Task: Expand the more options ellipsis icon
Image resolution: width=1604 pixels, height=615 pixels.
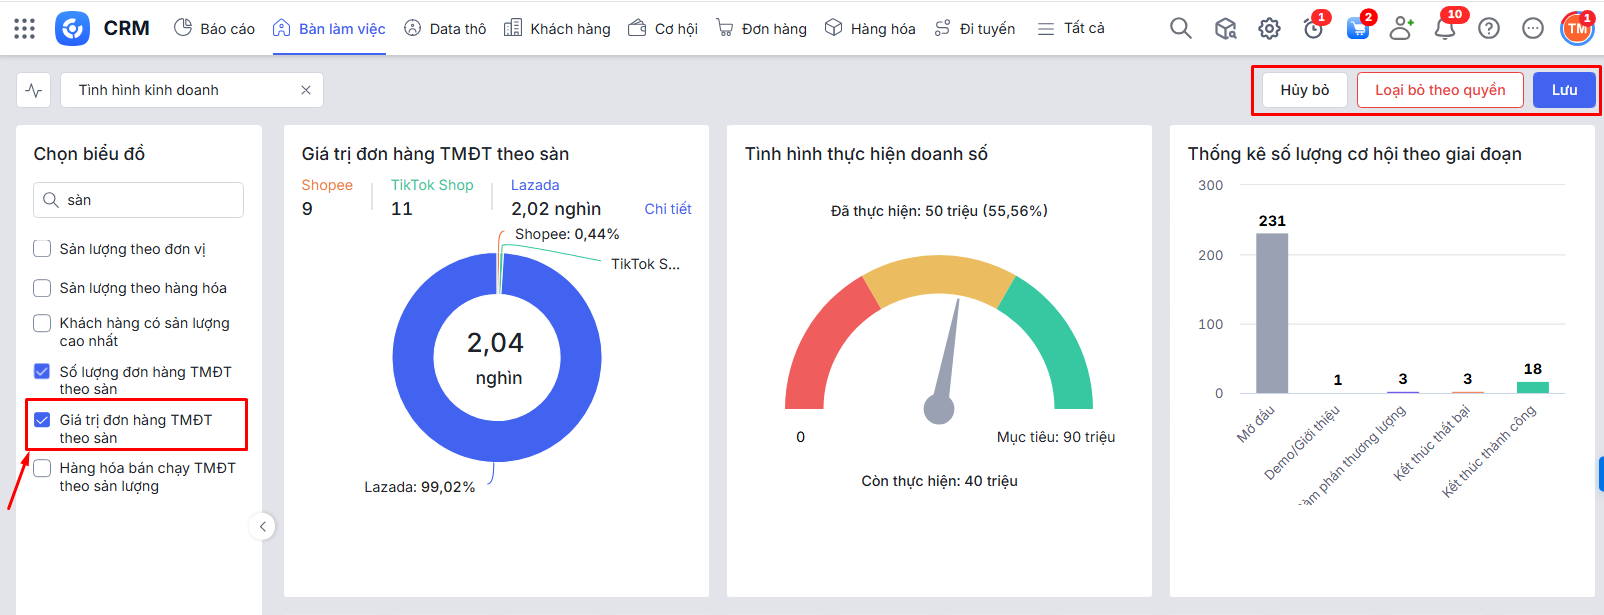Action: pyautogui.click(x=1533, y=29)
